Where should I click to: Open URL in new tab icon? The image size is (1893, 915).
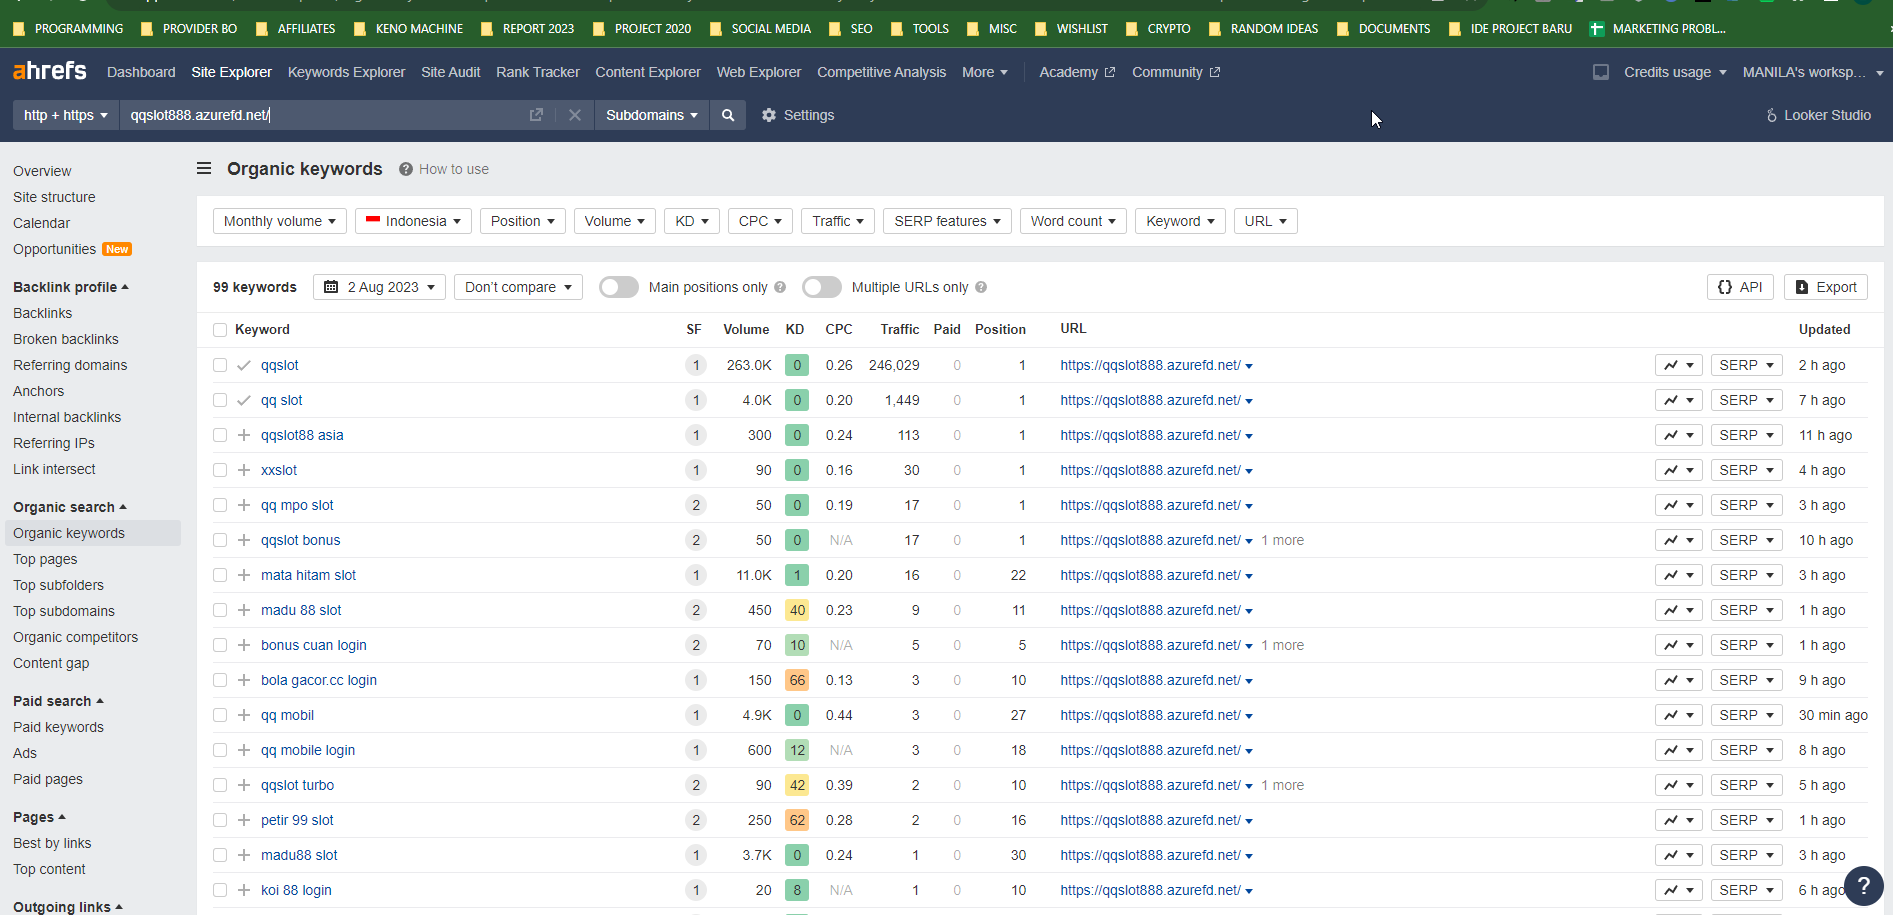click(x=536, y=115)
